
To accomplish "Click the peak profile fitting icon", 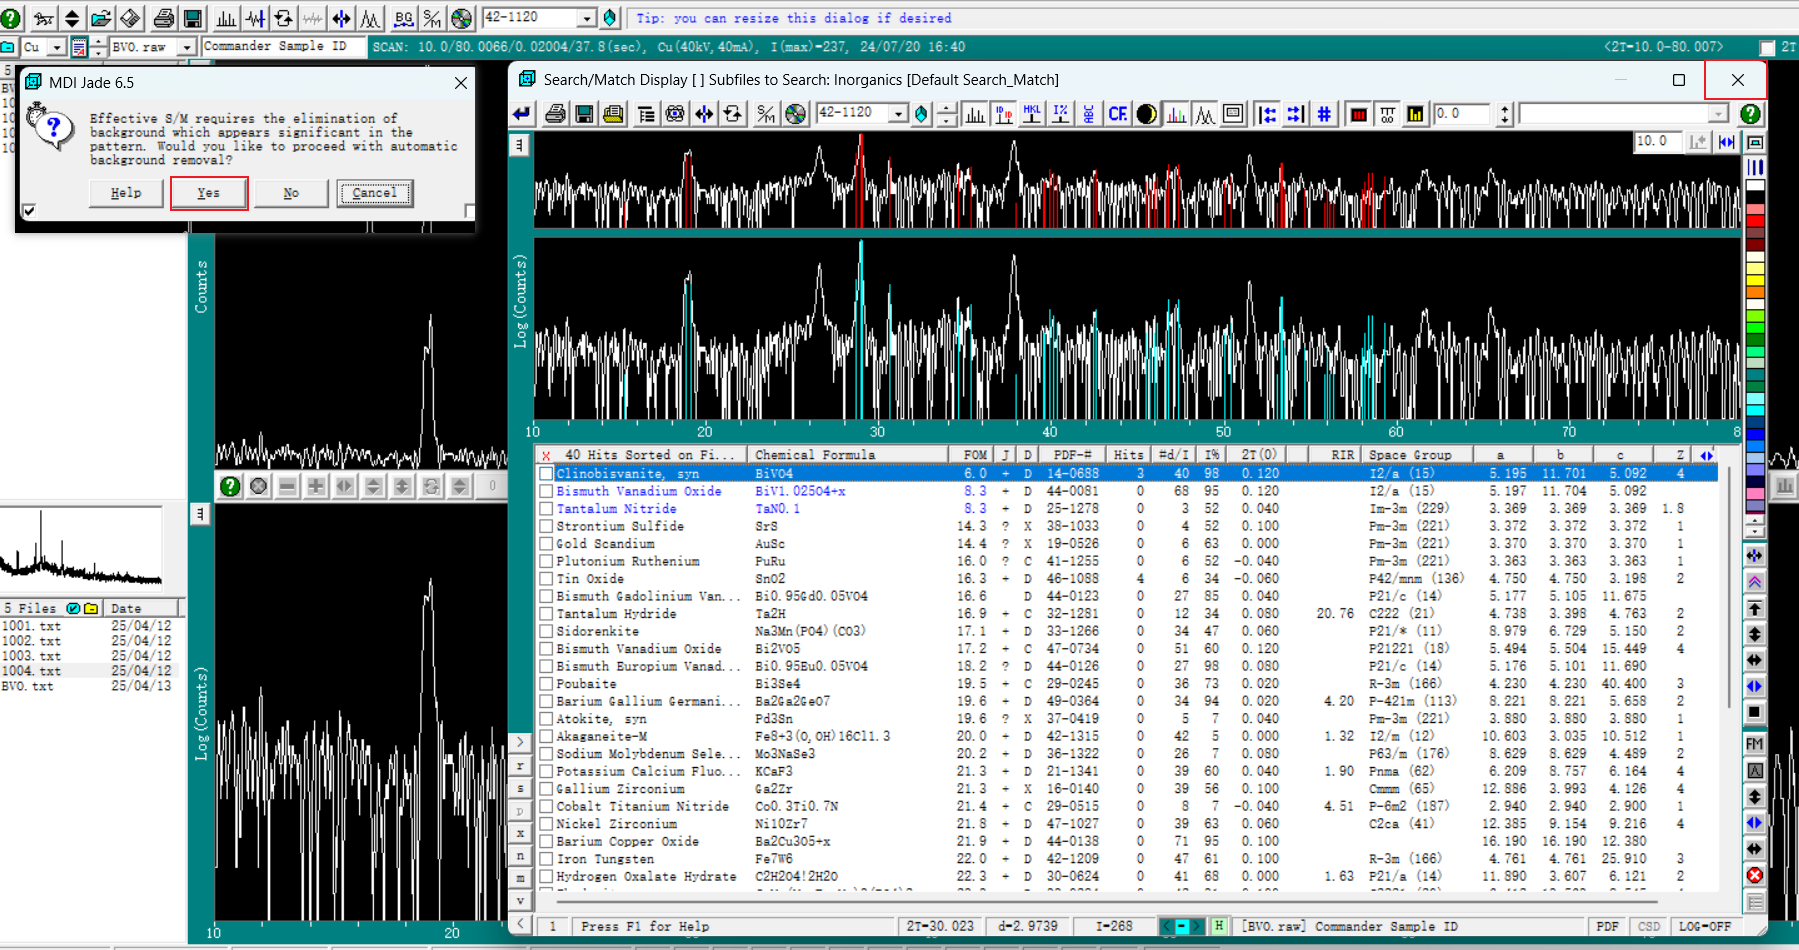I will point(371,18).
